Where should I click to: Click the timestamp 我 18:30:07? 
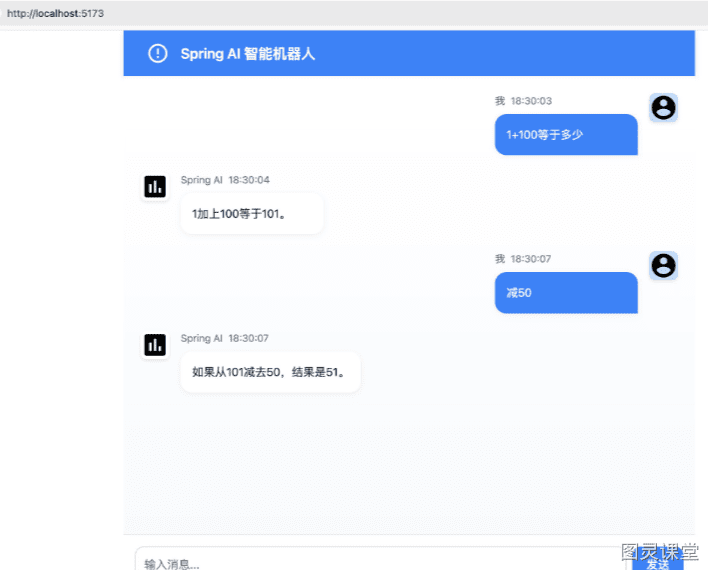(523, 259)
